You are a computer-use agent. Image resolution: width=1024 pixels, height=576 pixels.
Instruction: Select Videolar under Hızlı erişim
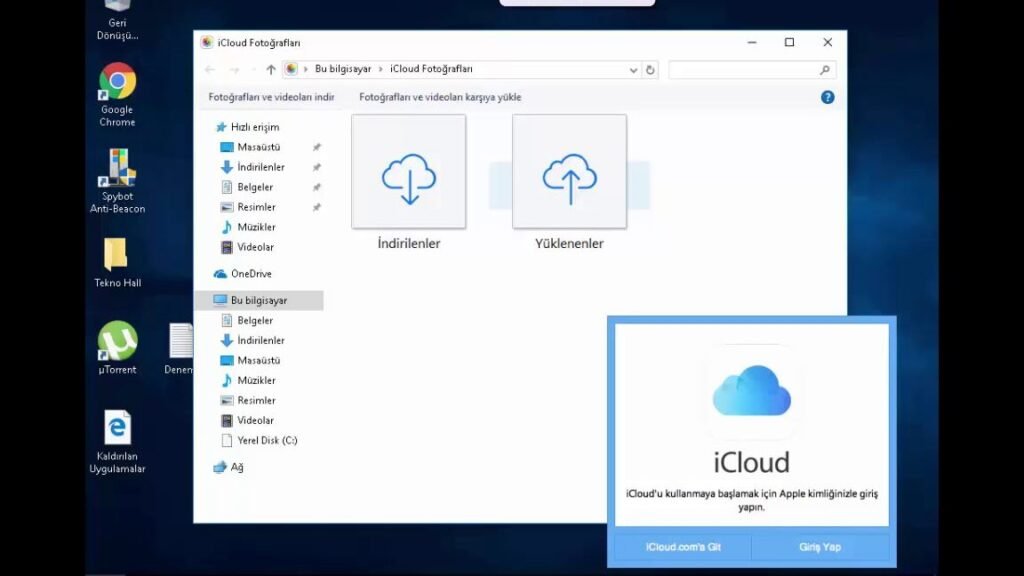pyautogui.click(x=255, y=248)
